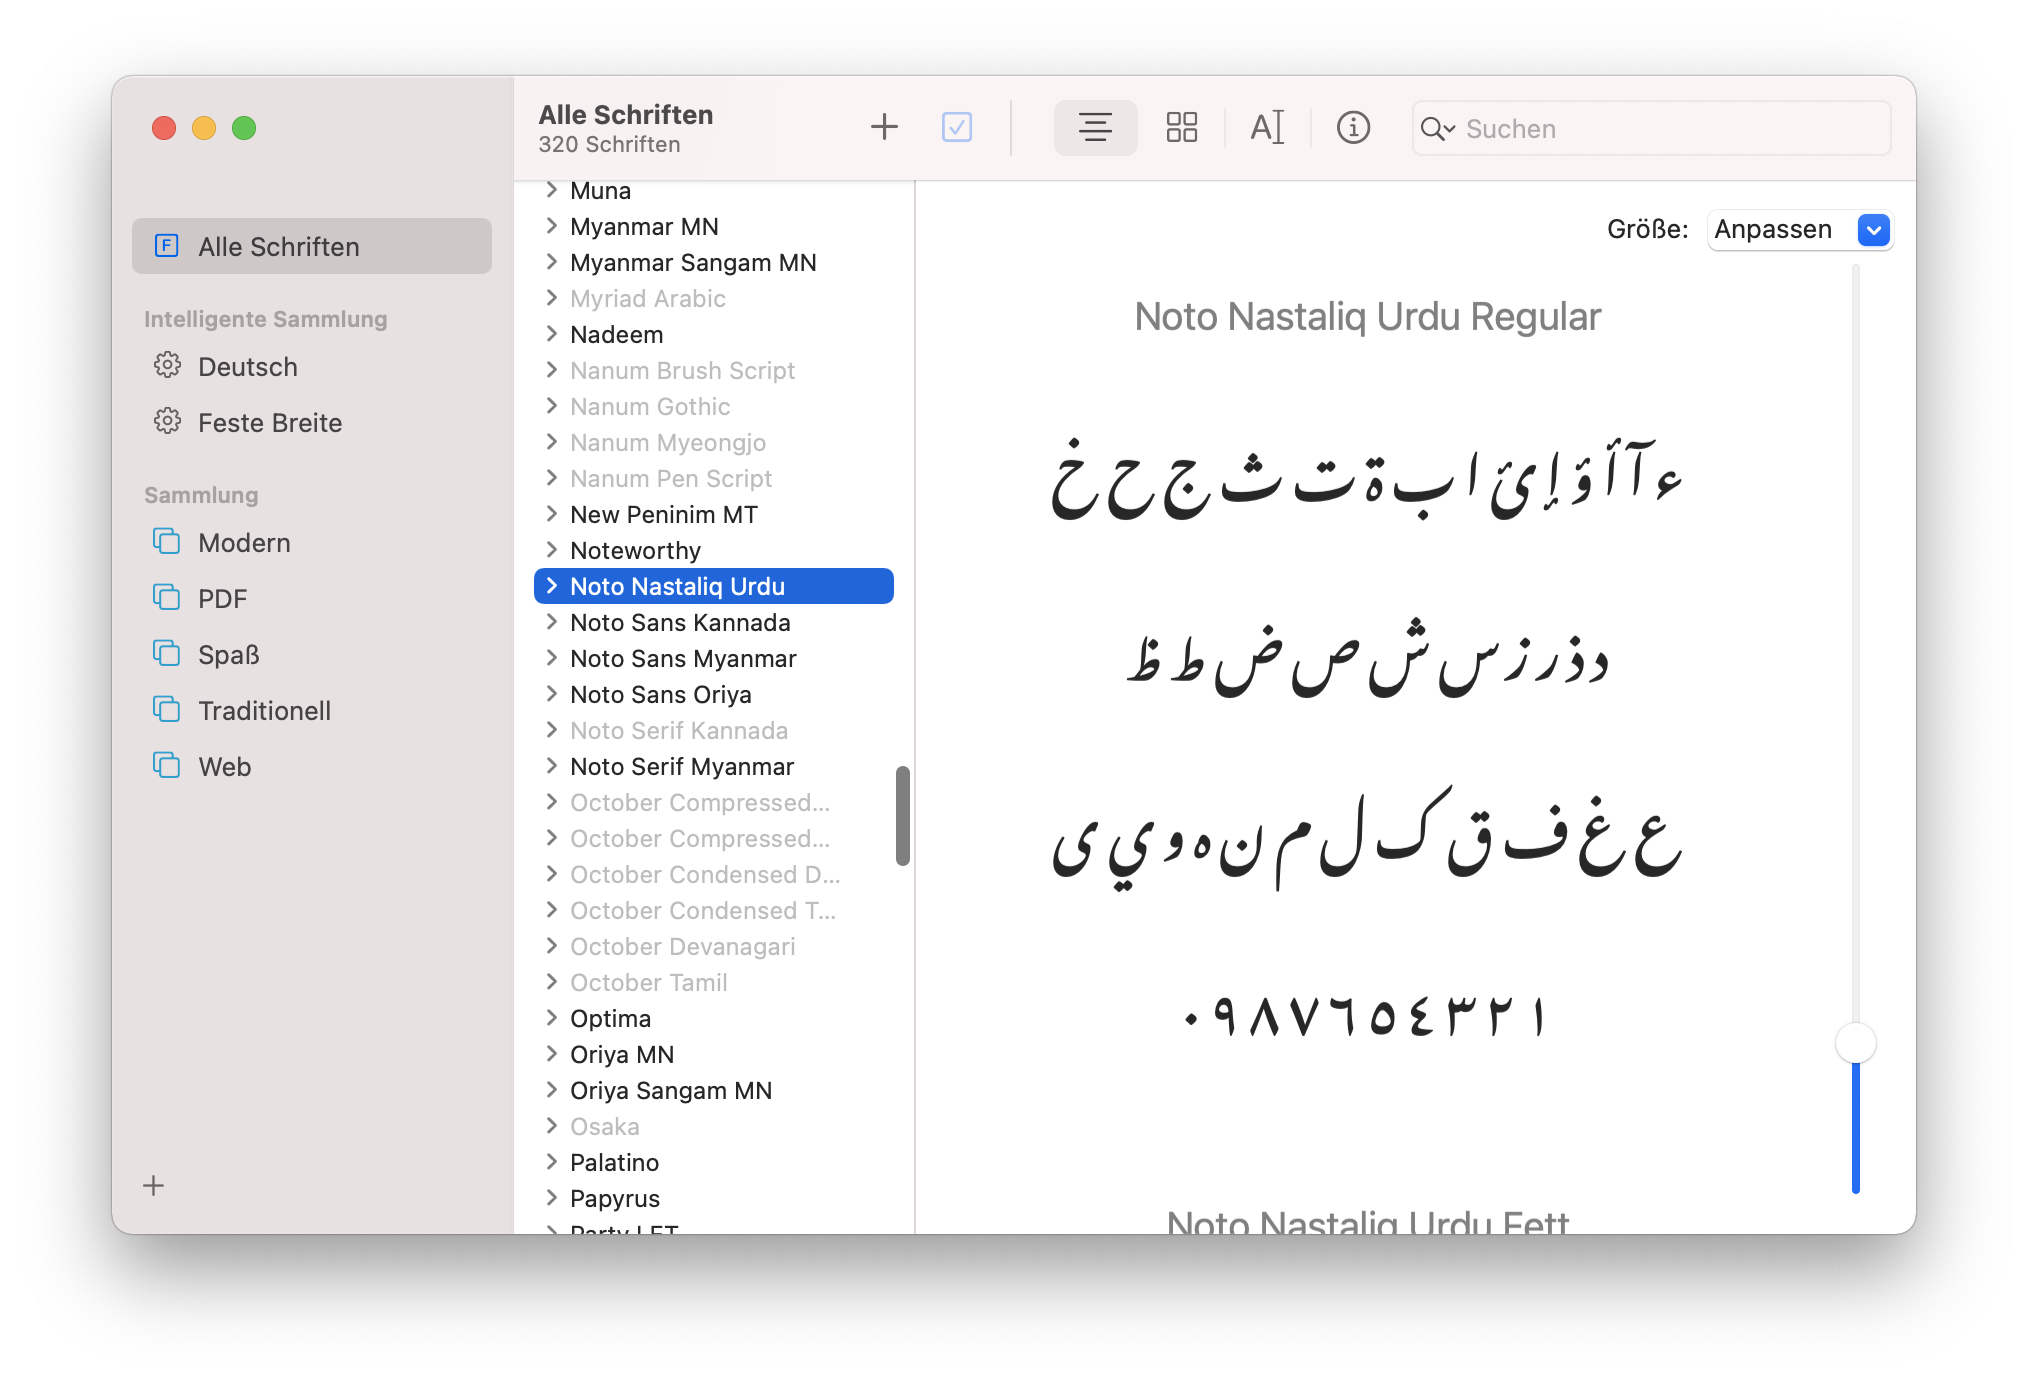The height and width of the screenshot is (1382, 2028).
Task: Click the search magnifier icon
Action: point(1436,129)
